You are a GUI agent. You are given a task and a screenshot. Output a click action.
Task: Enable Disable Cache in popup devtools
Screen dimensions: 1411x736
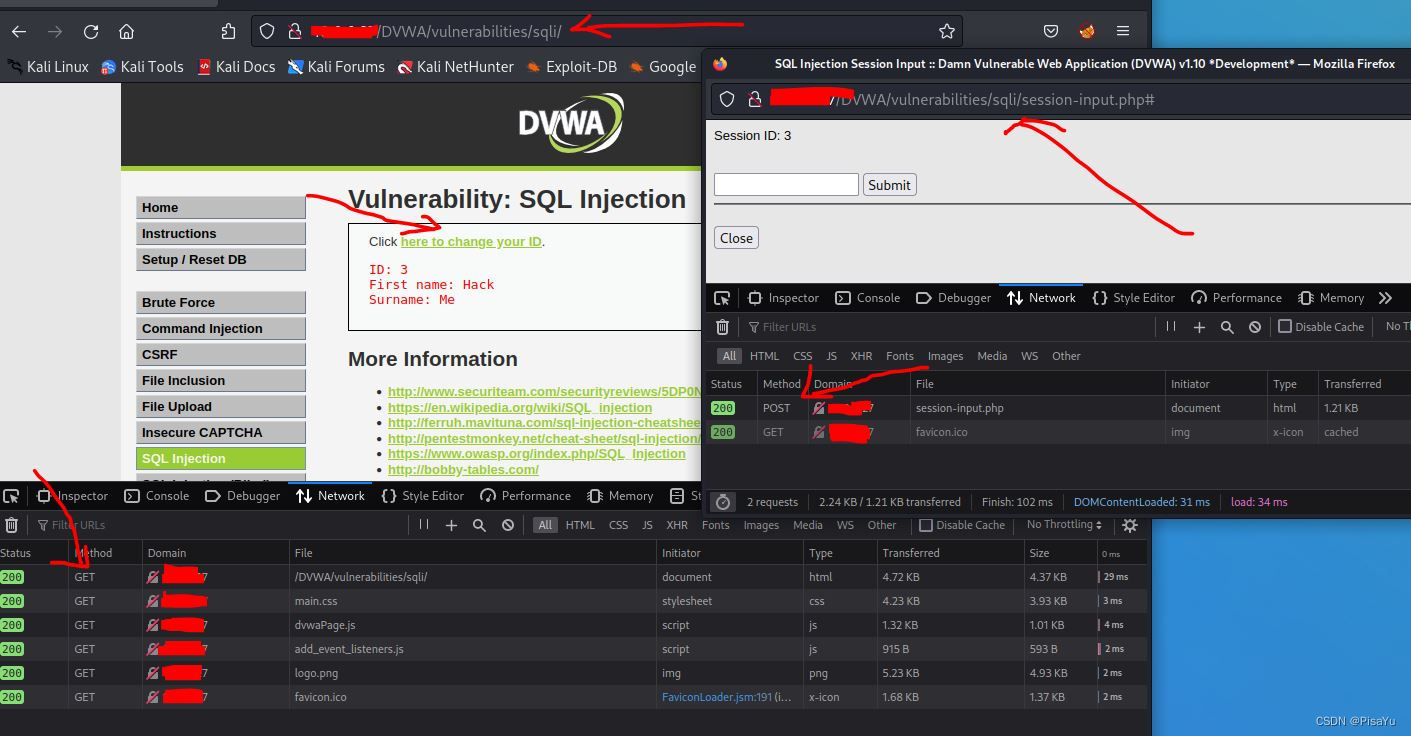[x=1321, y=327]
